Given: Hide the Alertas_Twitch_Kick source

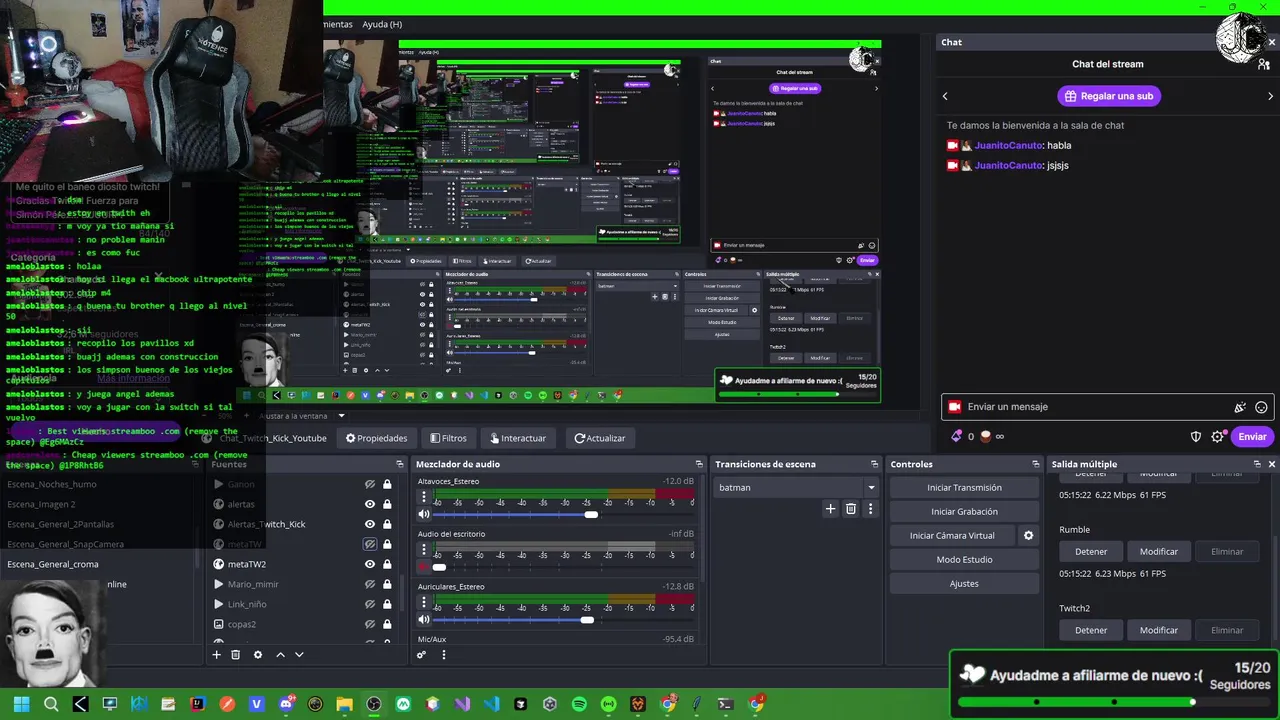Looking at the screenshot, I should pyautogui.click(x=370, y=524).
